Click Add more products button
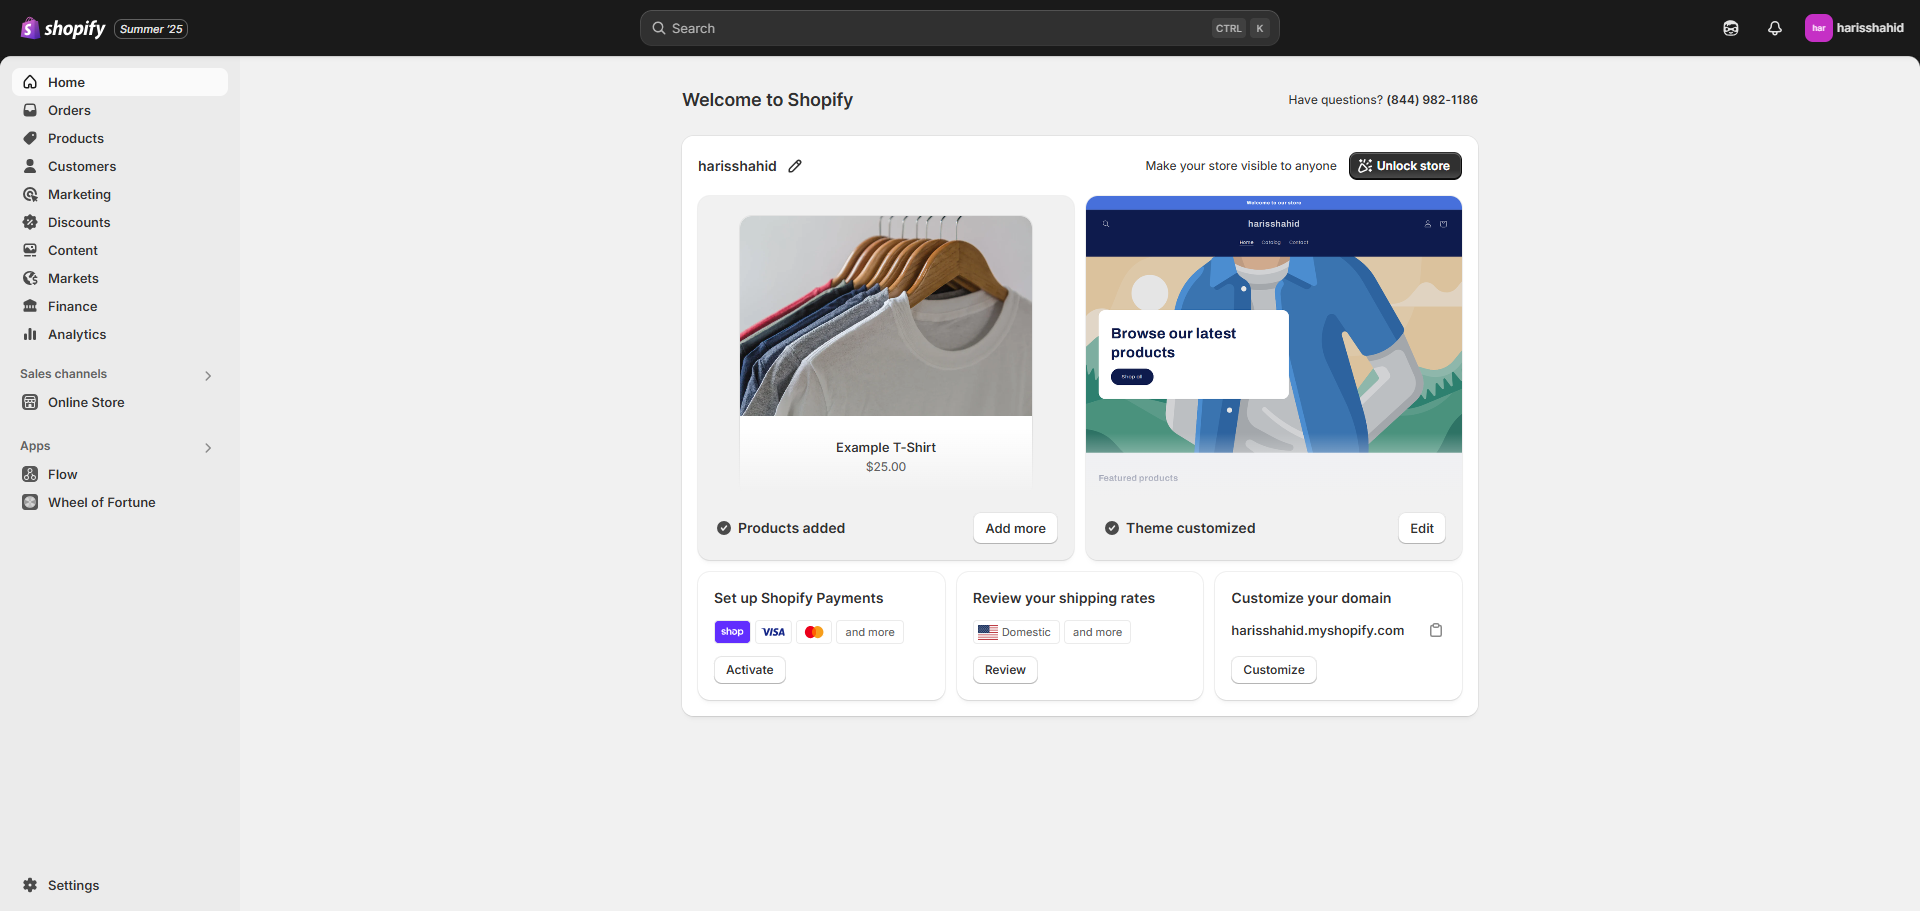Viewport: 1920px width, 911px height. tap(1015, 528)
